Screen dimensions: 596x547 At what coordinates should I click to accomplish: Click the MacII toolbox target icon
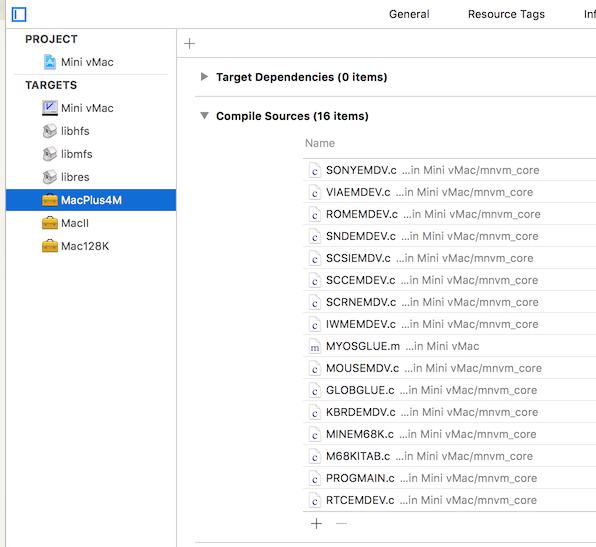point(50,223)
